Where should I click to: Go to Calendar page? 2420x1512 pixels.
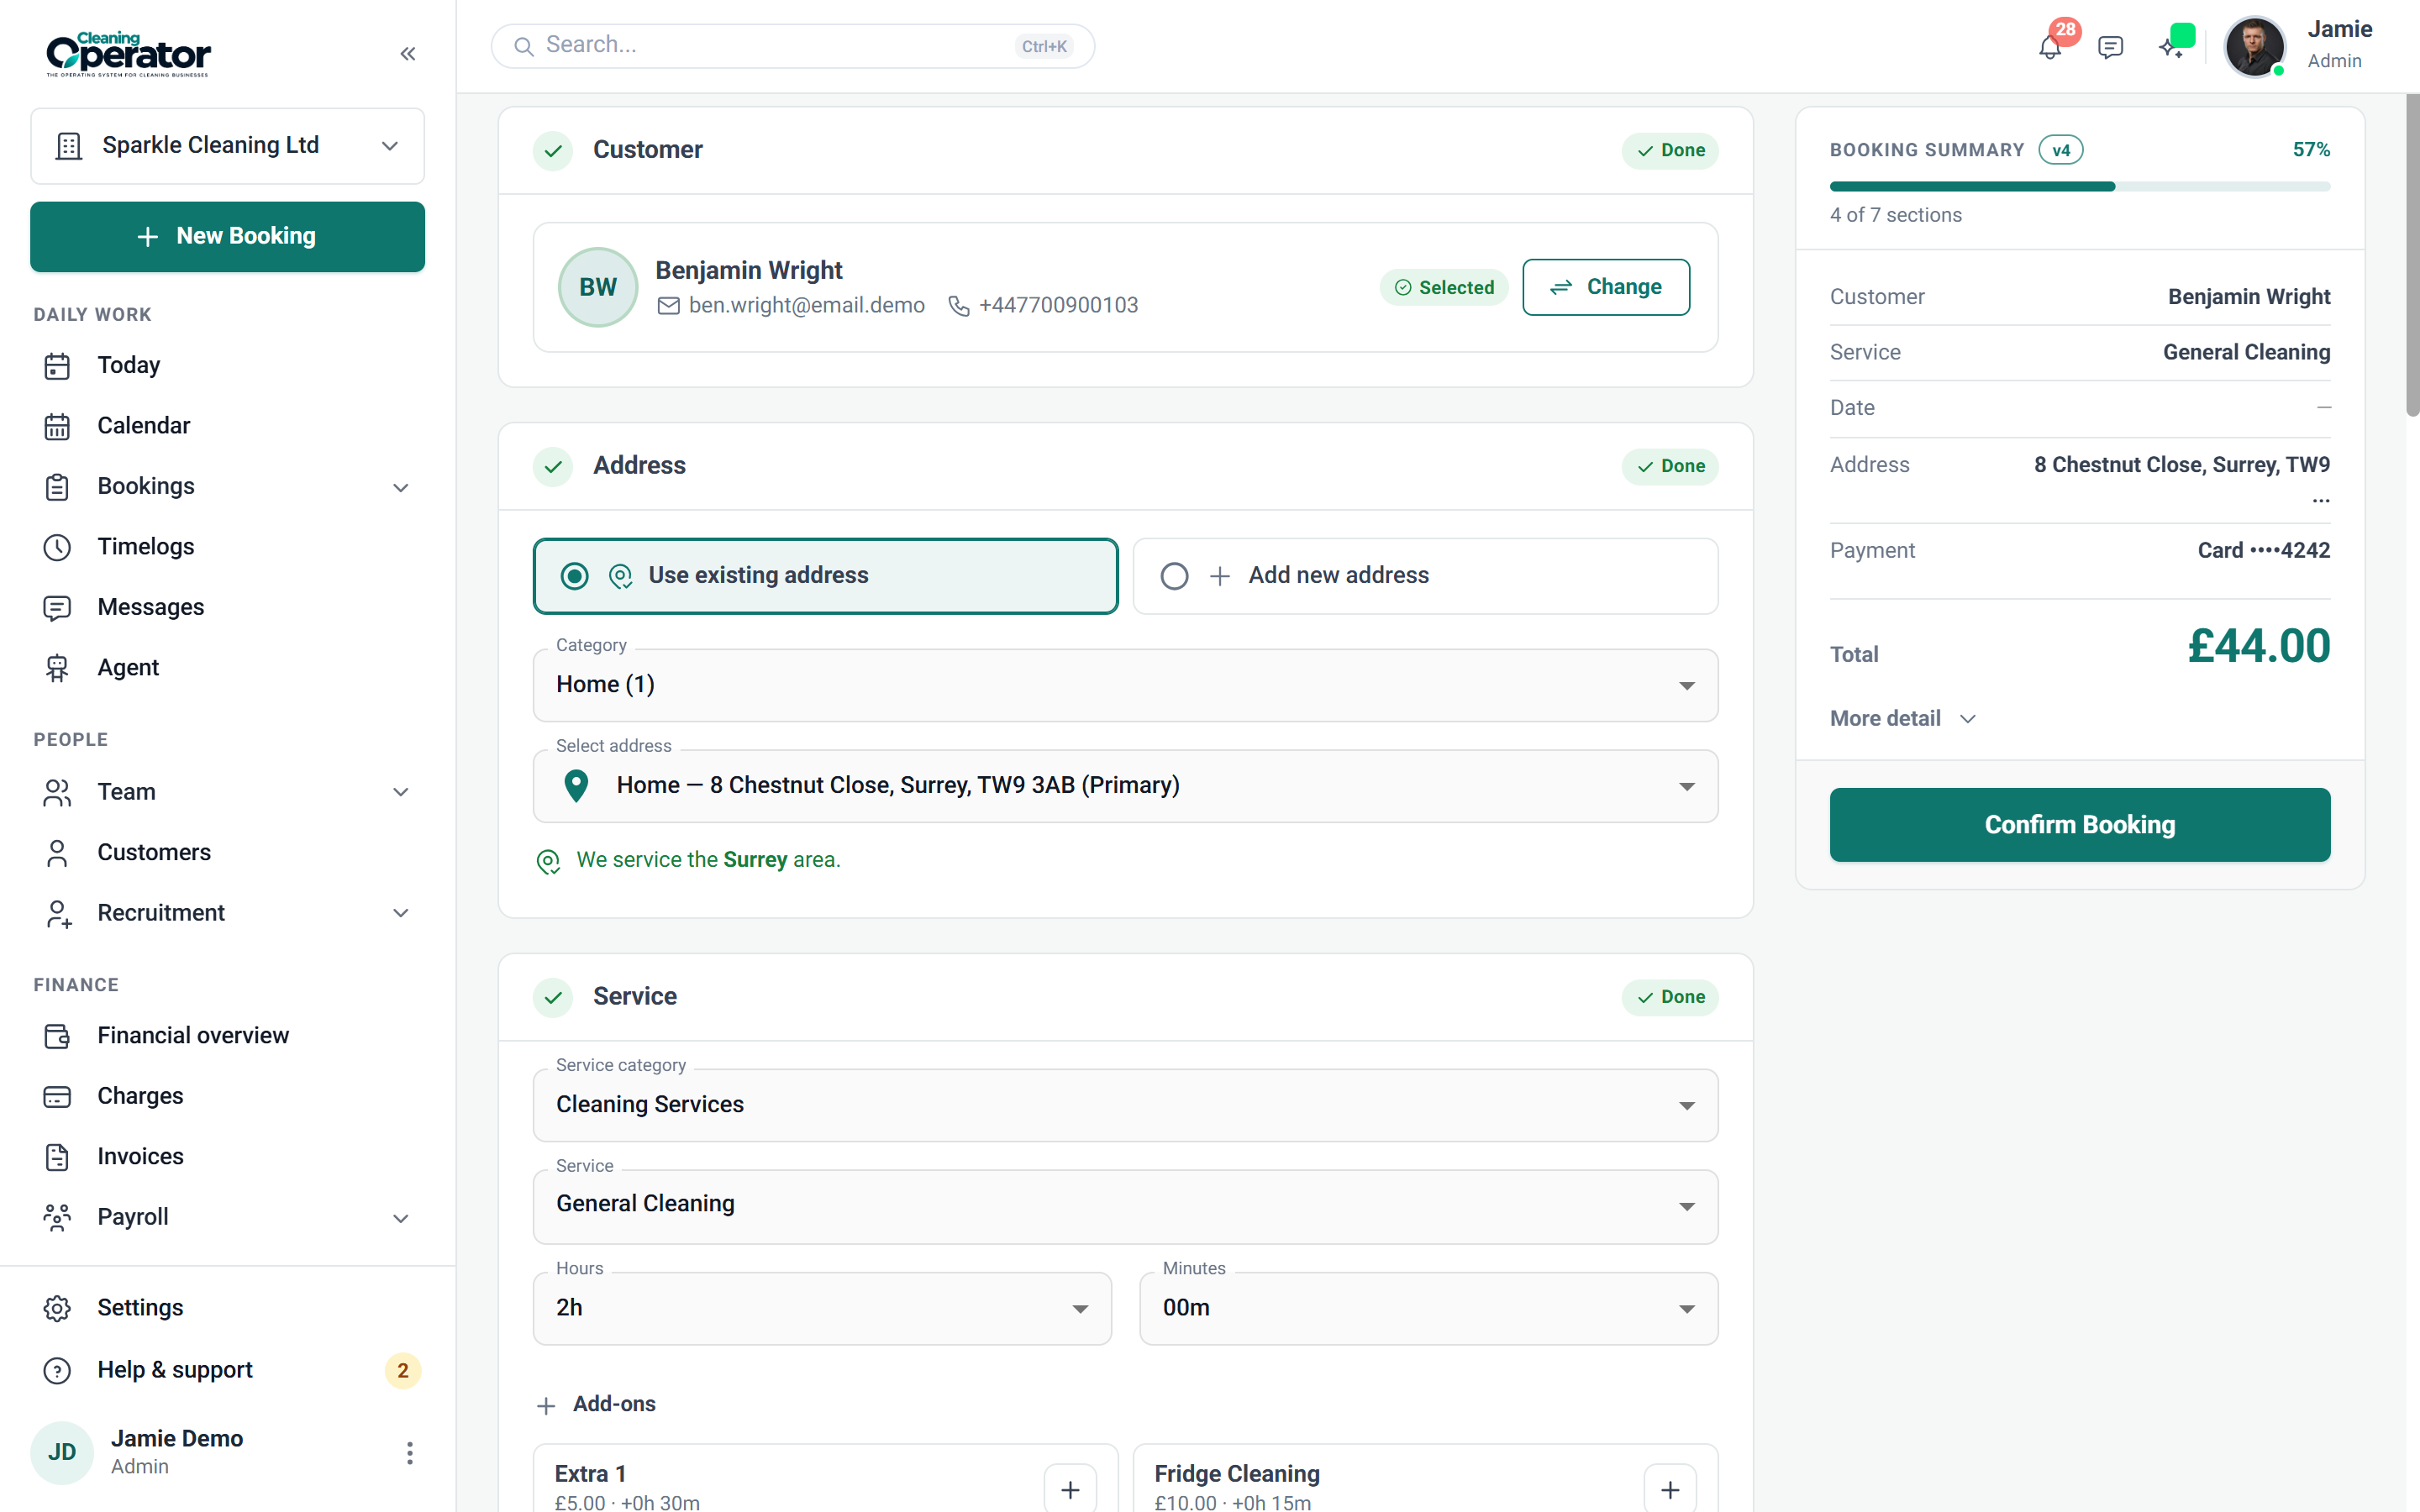click(x=228, y=426)
